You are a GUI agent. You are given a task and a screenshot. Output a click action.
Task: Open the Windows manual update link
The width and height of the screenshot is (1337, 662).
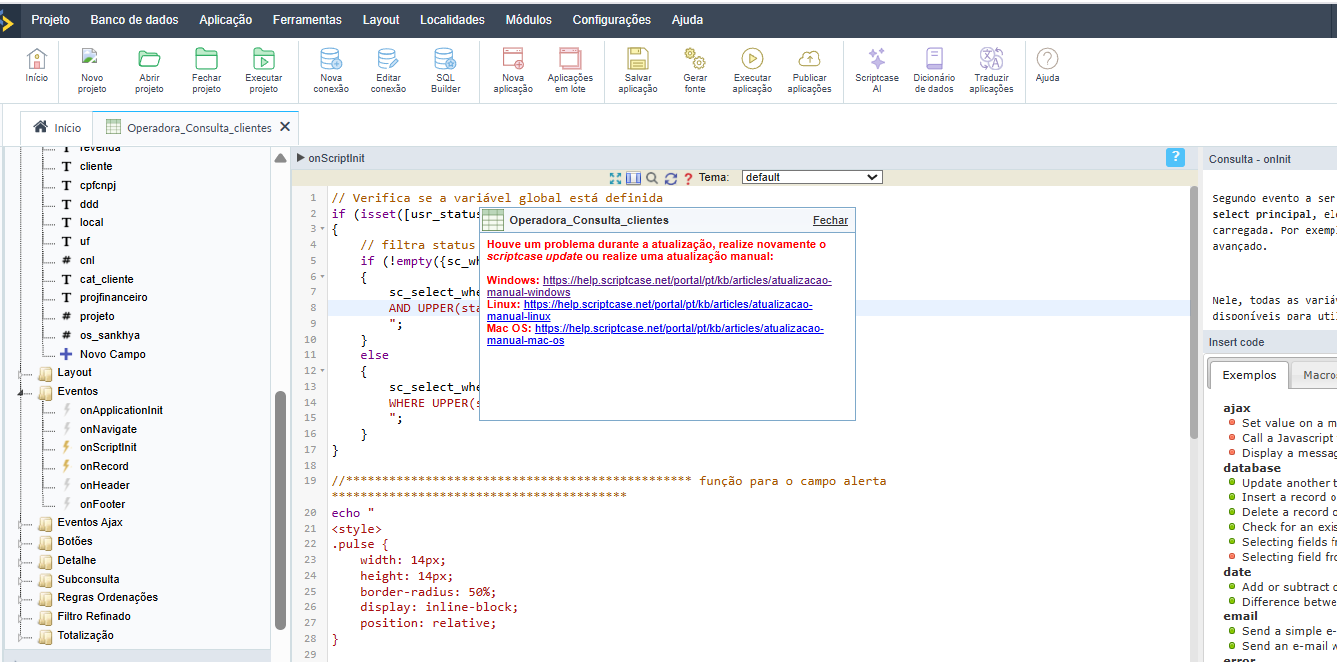(x=659, y=286)
